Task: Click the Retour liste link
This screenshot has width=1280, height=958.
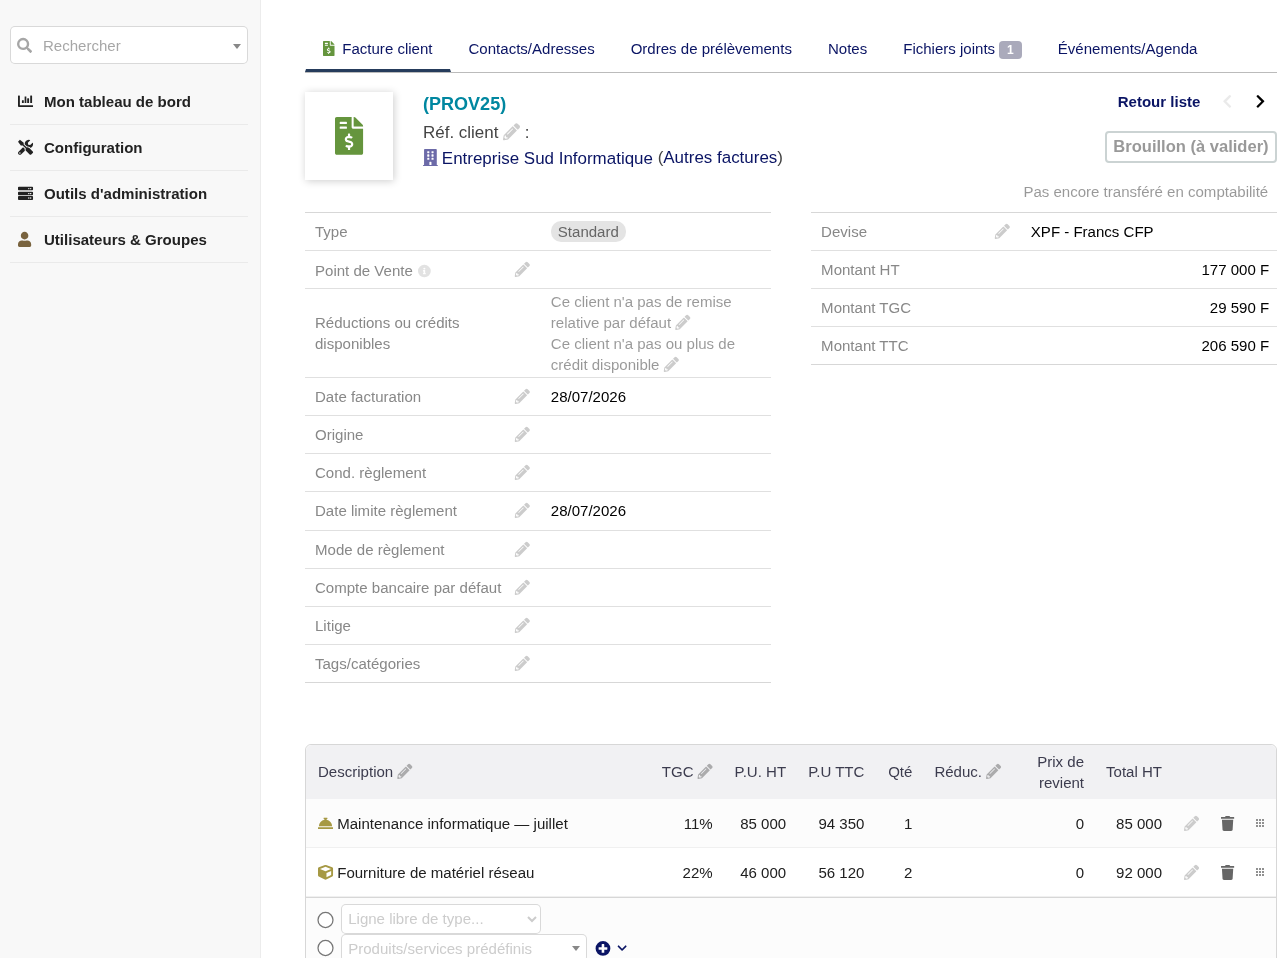Action: pyautogui.click(x=1158, y=102)
